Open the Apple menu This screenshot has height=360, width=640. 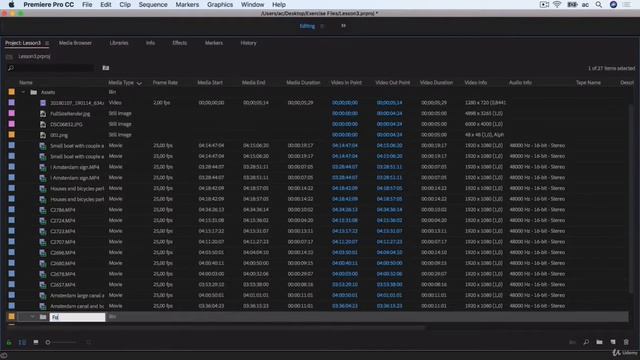tap(11, 4)
